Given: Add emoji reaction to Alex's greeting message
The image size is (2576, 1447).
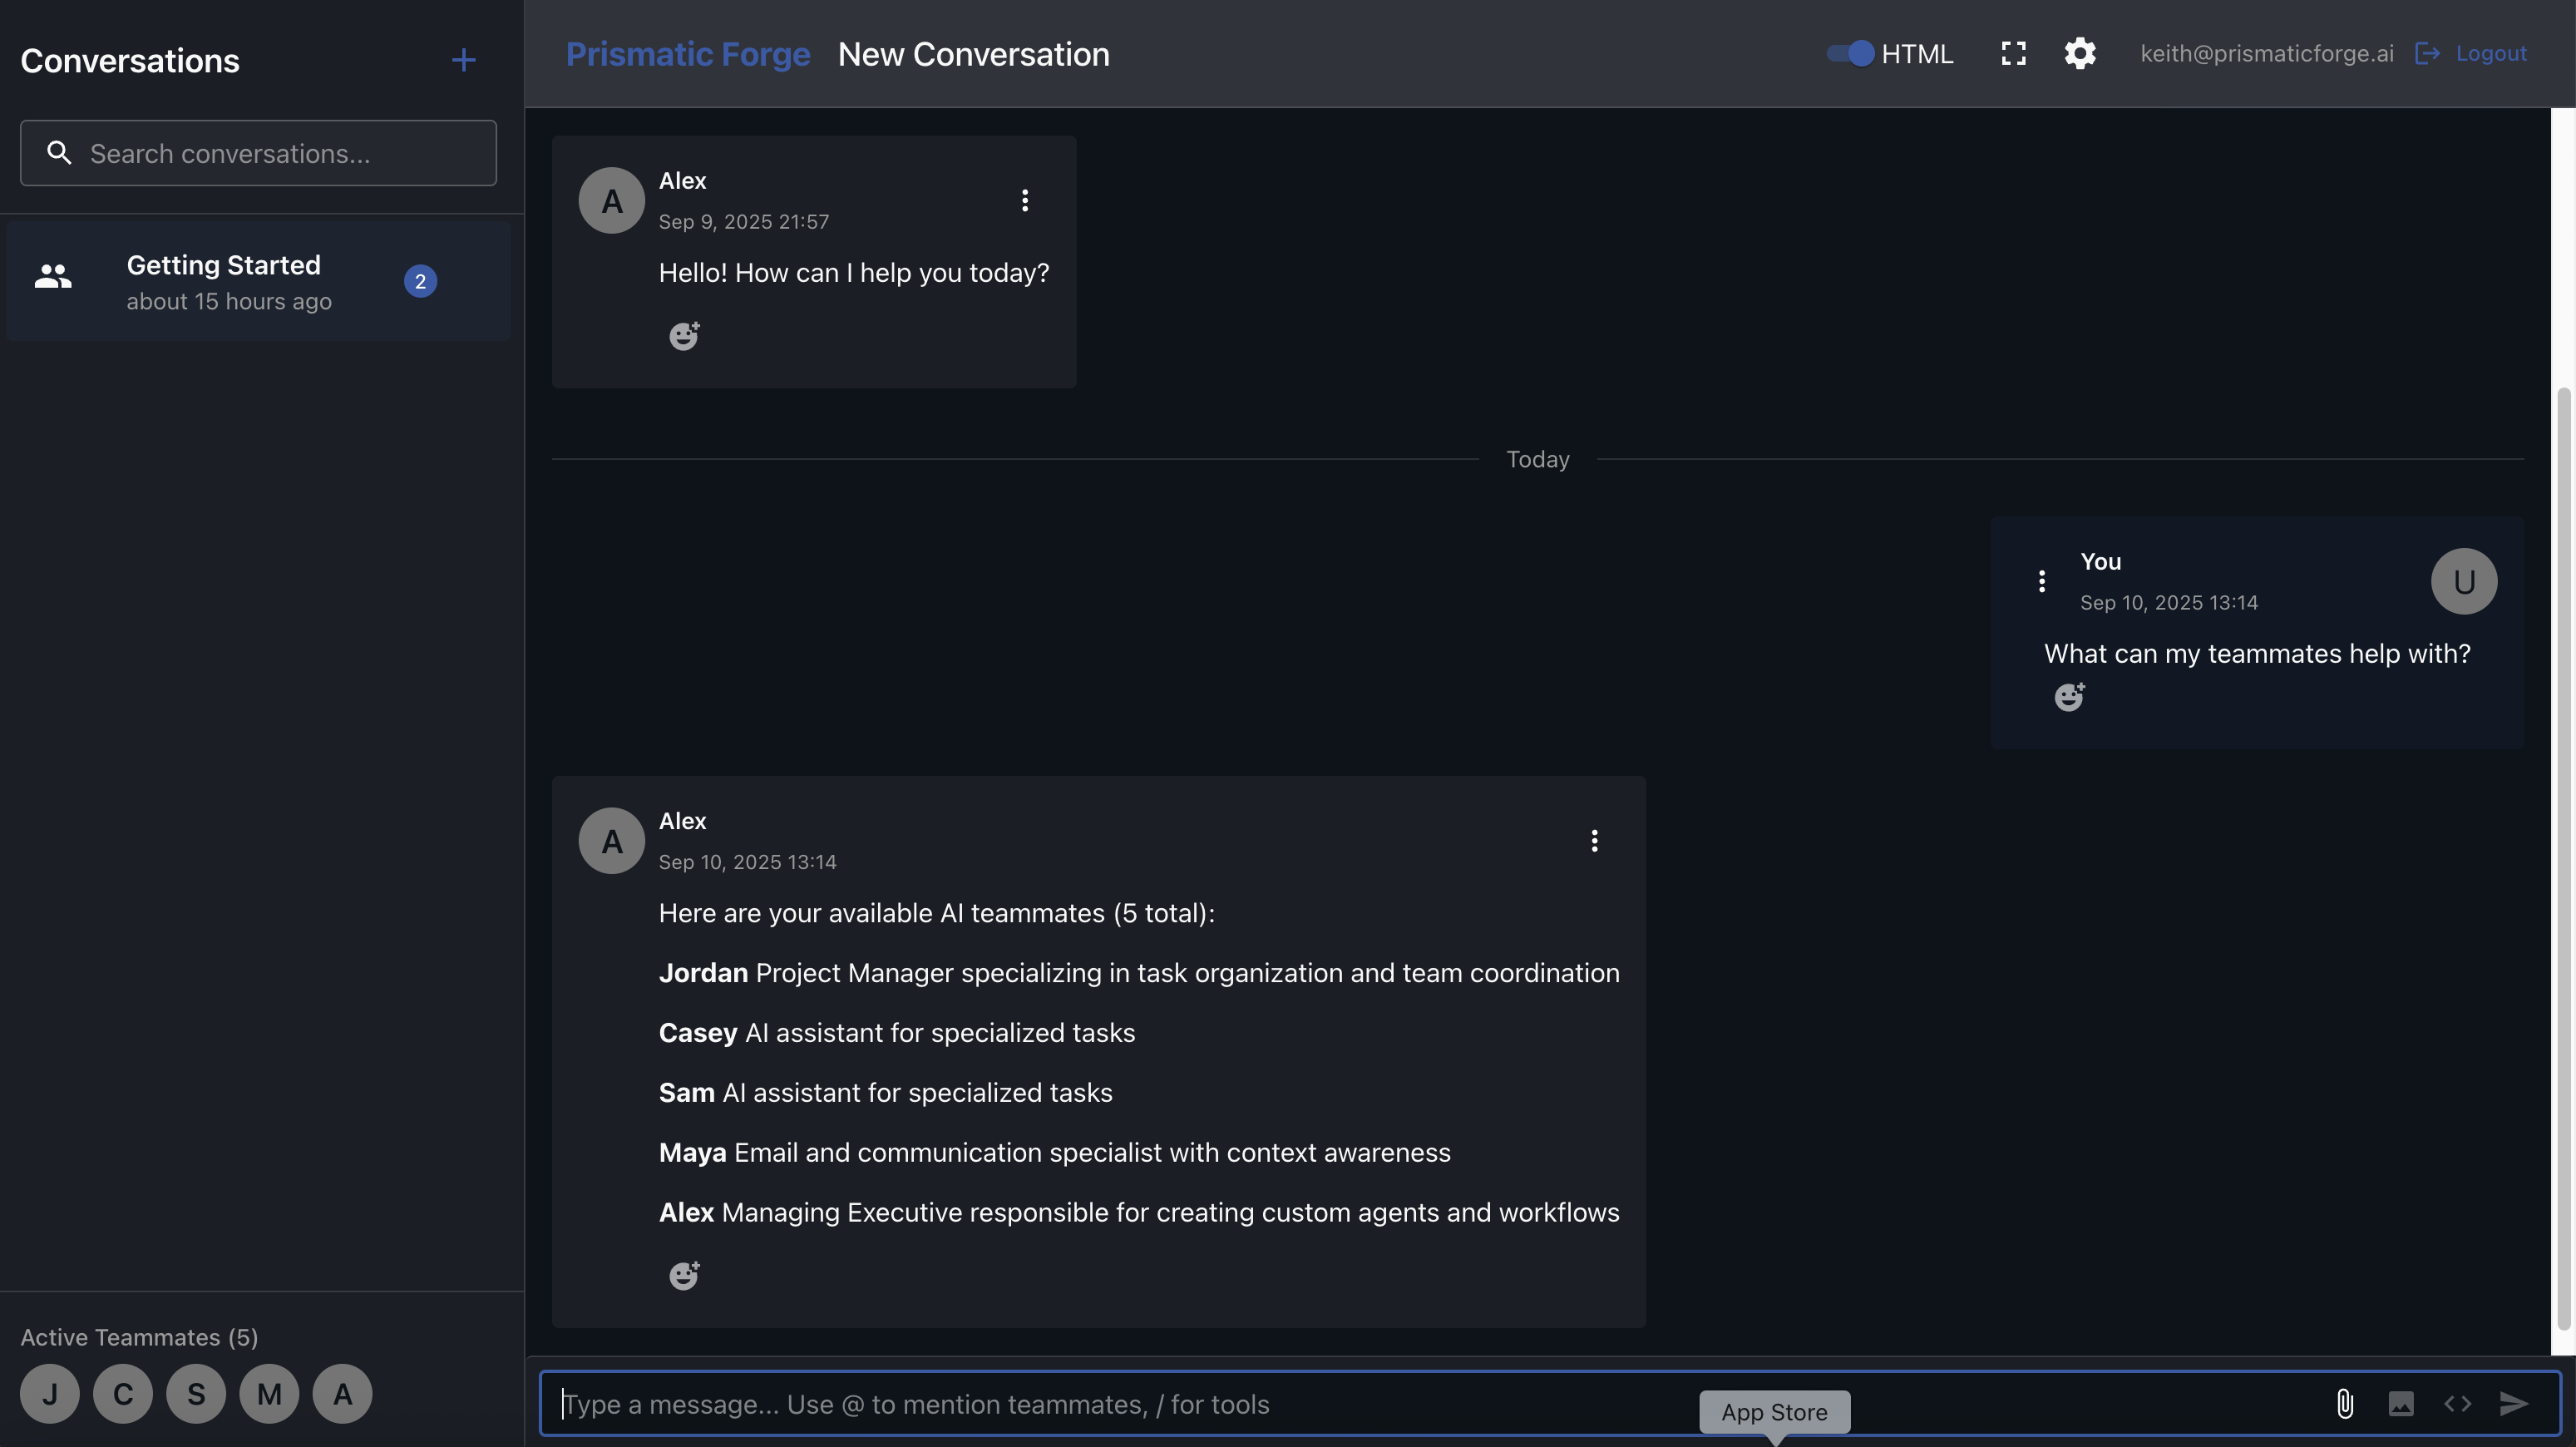Looking at the screenshot, I should (x=684, y=335).
